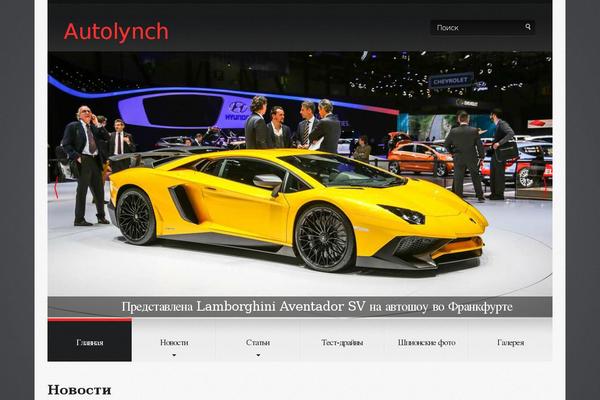The image size is (600, 400).
Task: Expand the Статьи dropdown arrow
Action: 258,355
